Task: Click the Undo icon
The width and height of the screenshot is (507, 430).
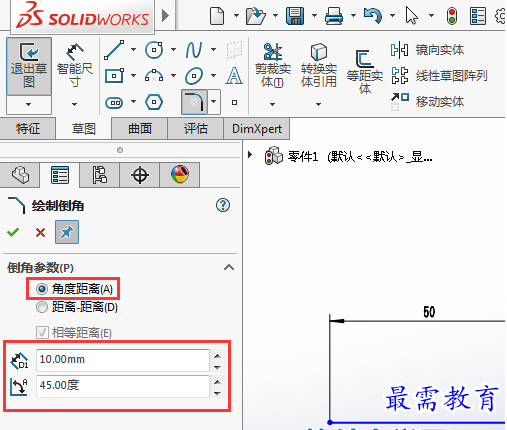Action: 373,16
